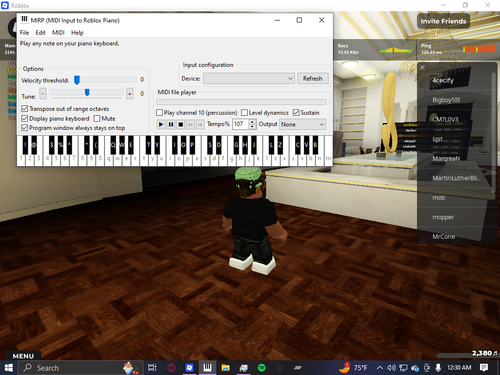
Task: Expand the Output dropdown set to None
Action: [302, 124]
